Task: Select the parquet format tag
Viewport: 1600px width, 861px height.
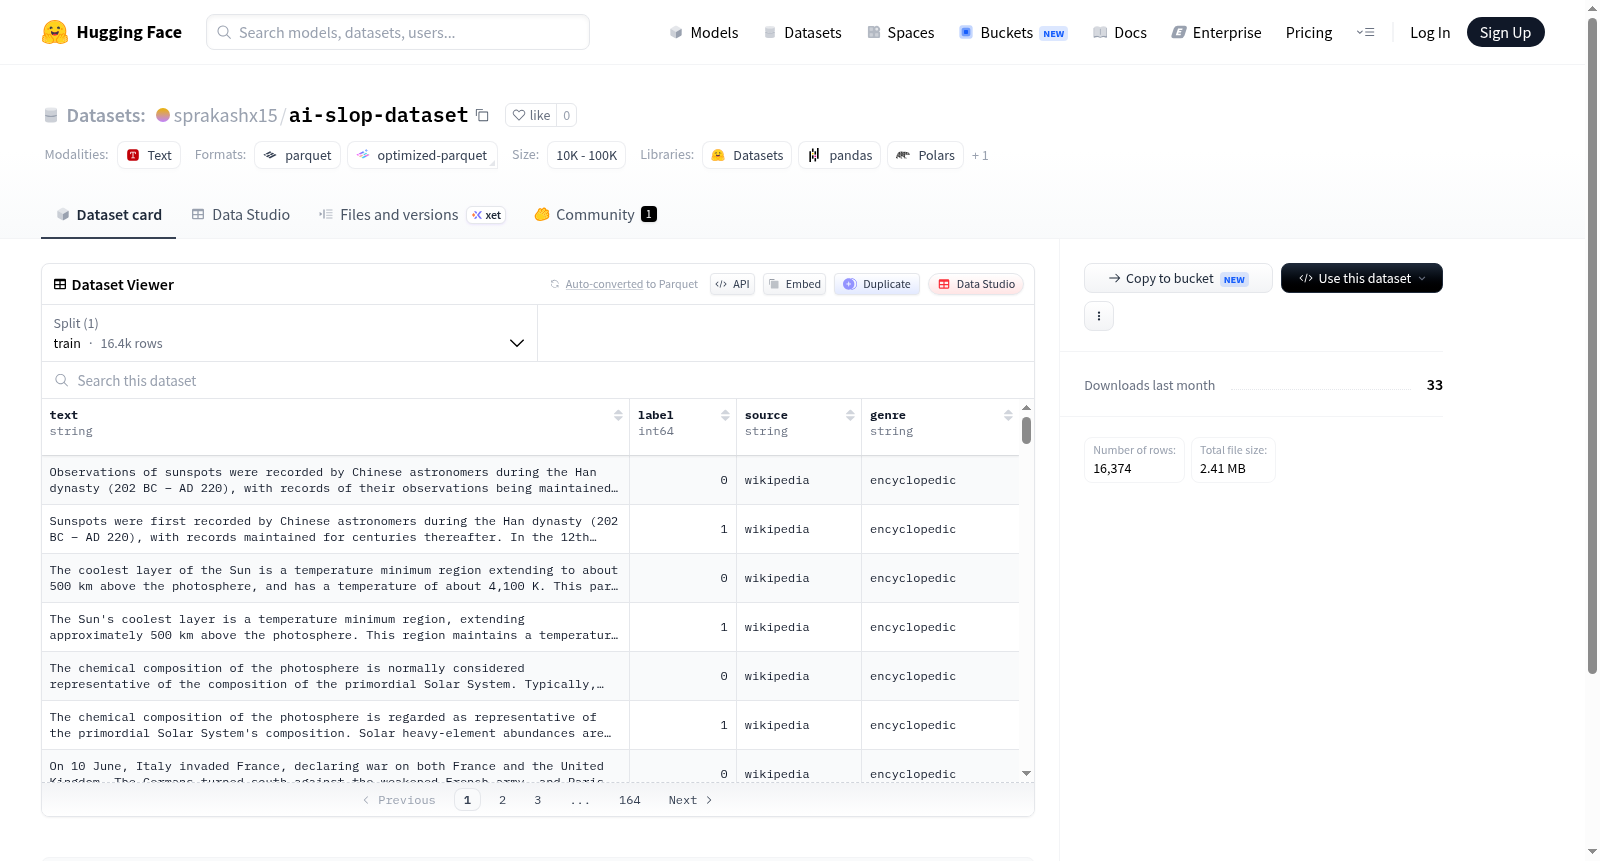Action: [x=298, y=155]
